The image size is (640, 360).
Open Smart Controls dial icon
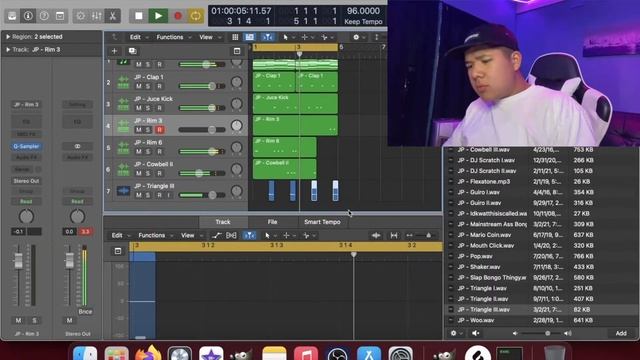point(81,16)
